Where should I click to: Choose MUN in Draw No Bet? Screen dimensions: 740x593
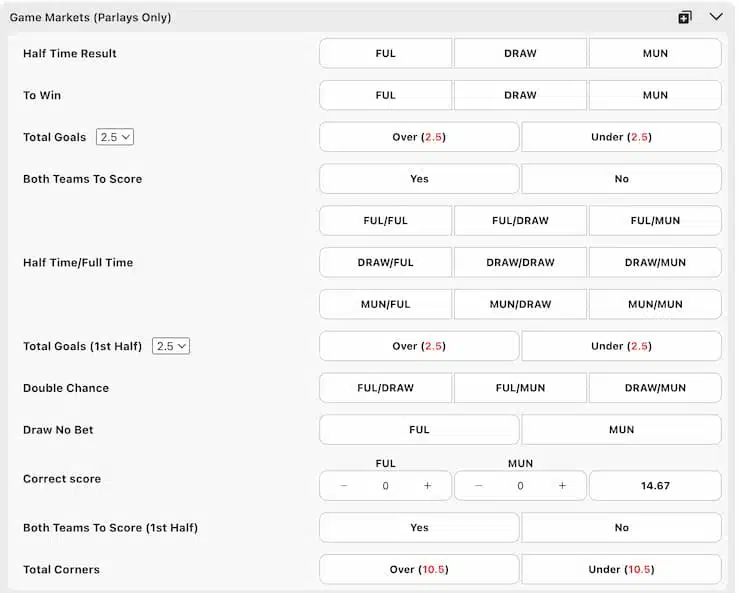[622, 430]
